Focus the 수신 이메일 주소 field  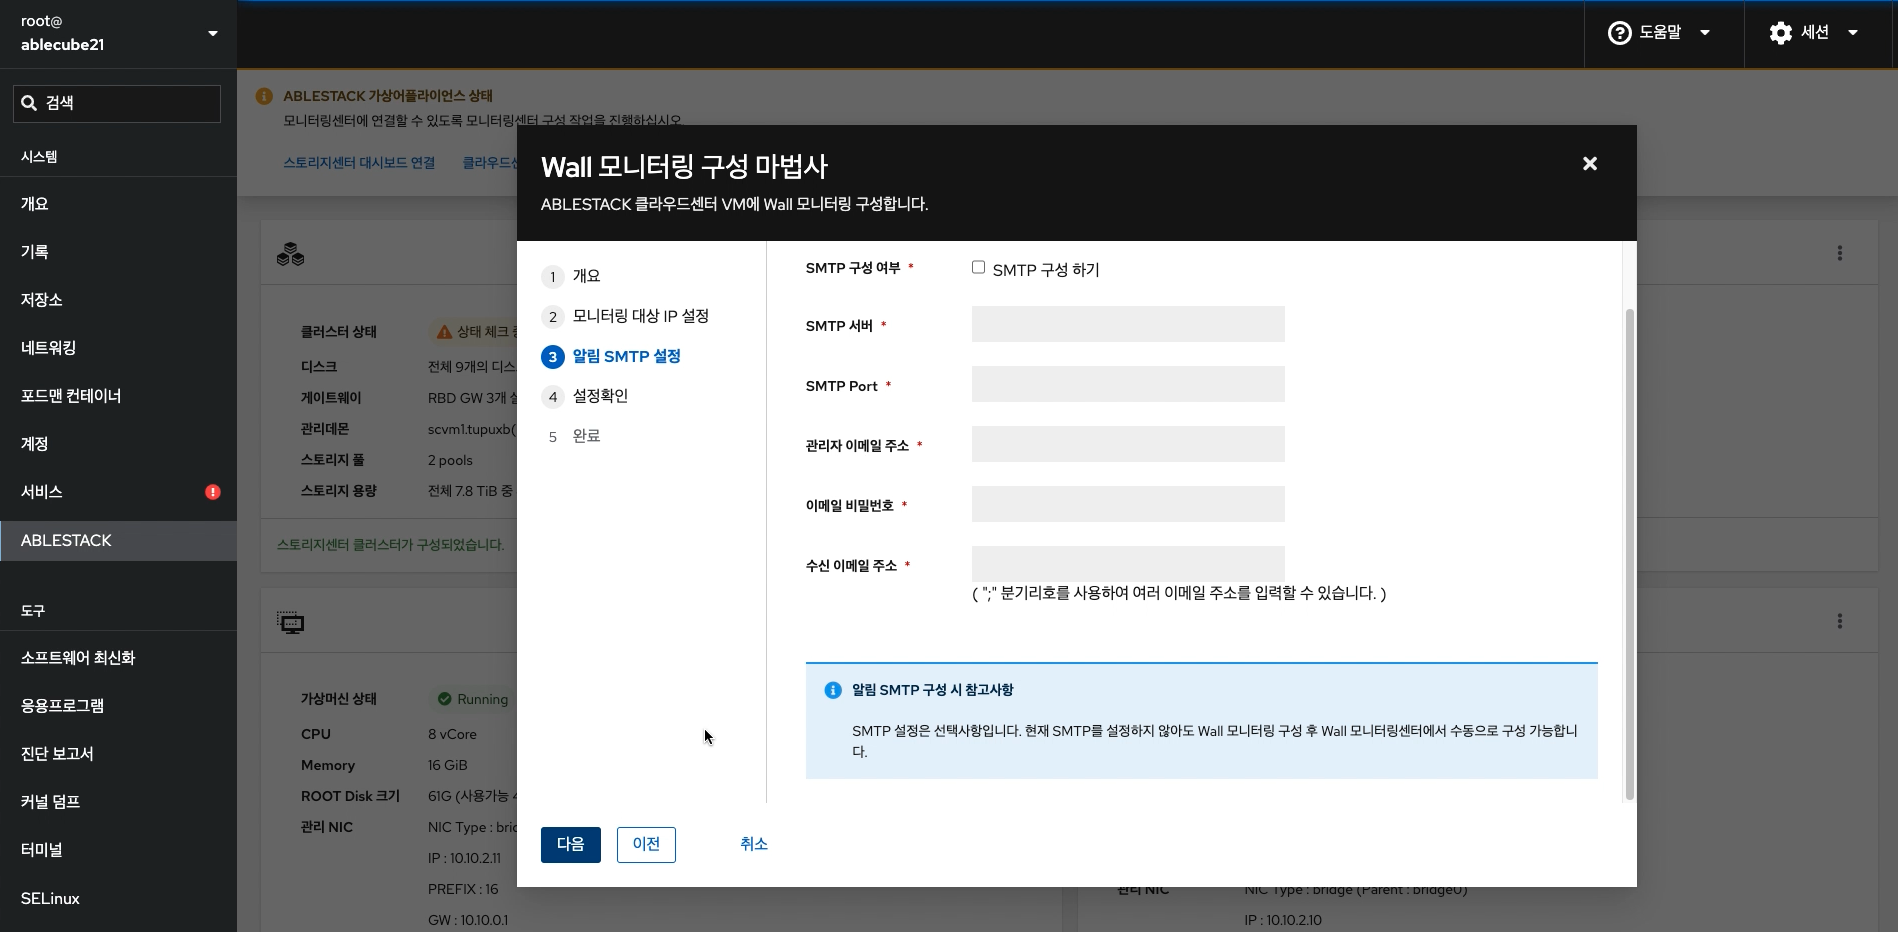(x=1128, y=564)
